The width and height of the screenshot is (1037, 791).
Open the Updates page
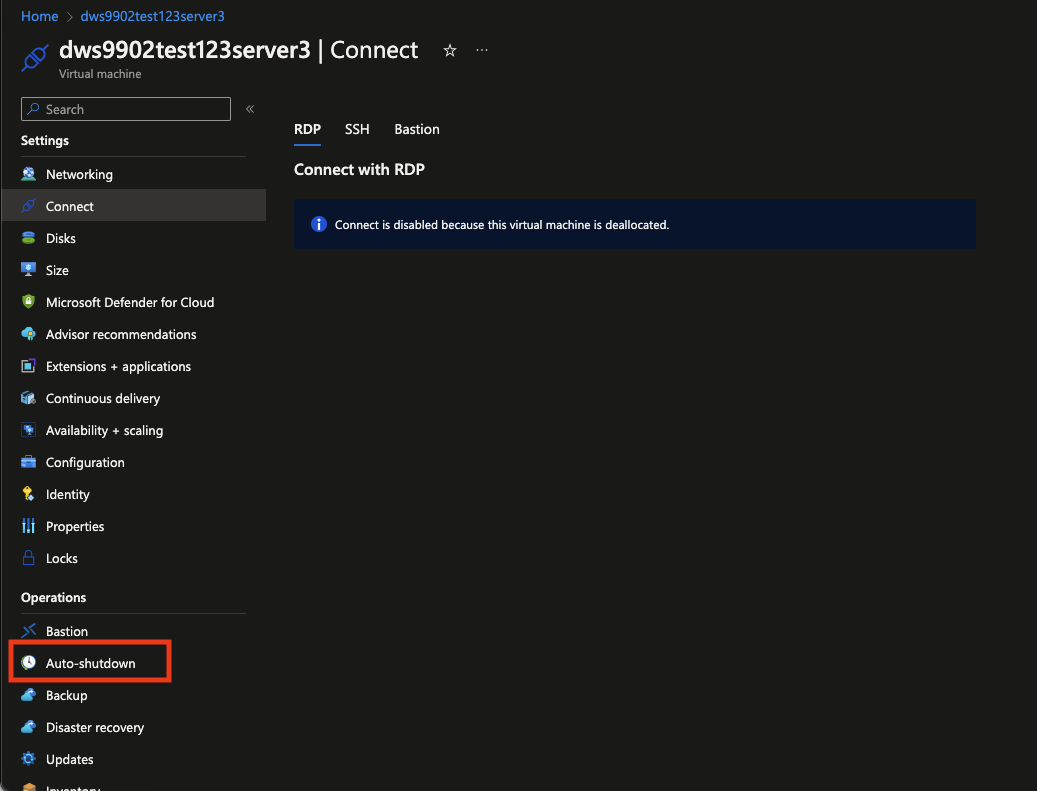point(134,759)
